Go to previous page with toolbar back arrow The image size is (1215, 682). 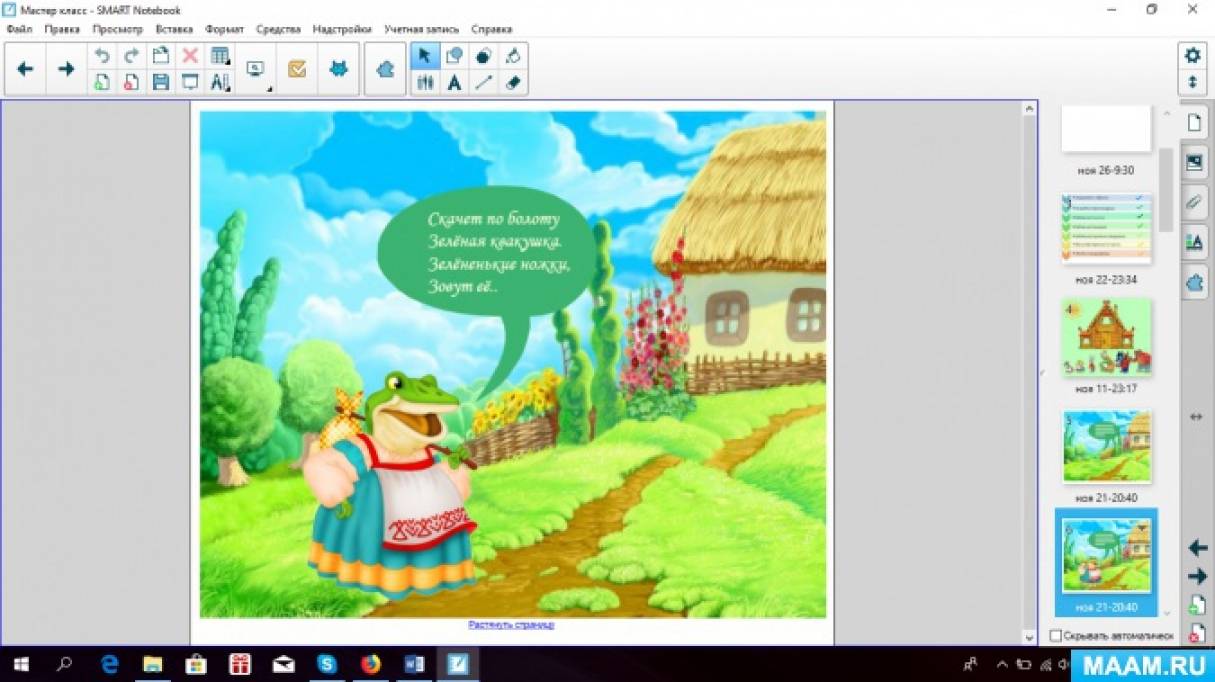pyautogui.click(x=26, y=69)
